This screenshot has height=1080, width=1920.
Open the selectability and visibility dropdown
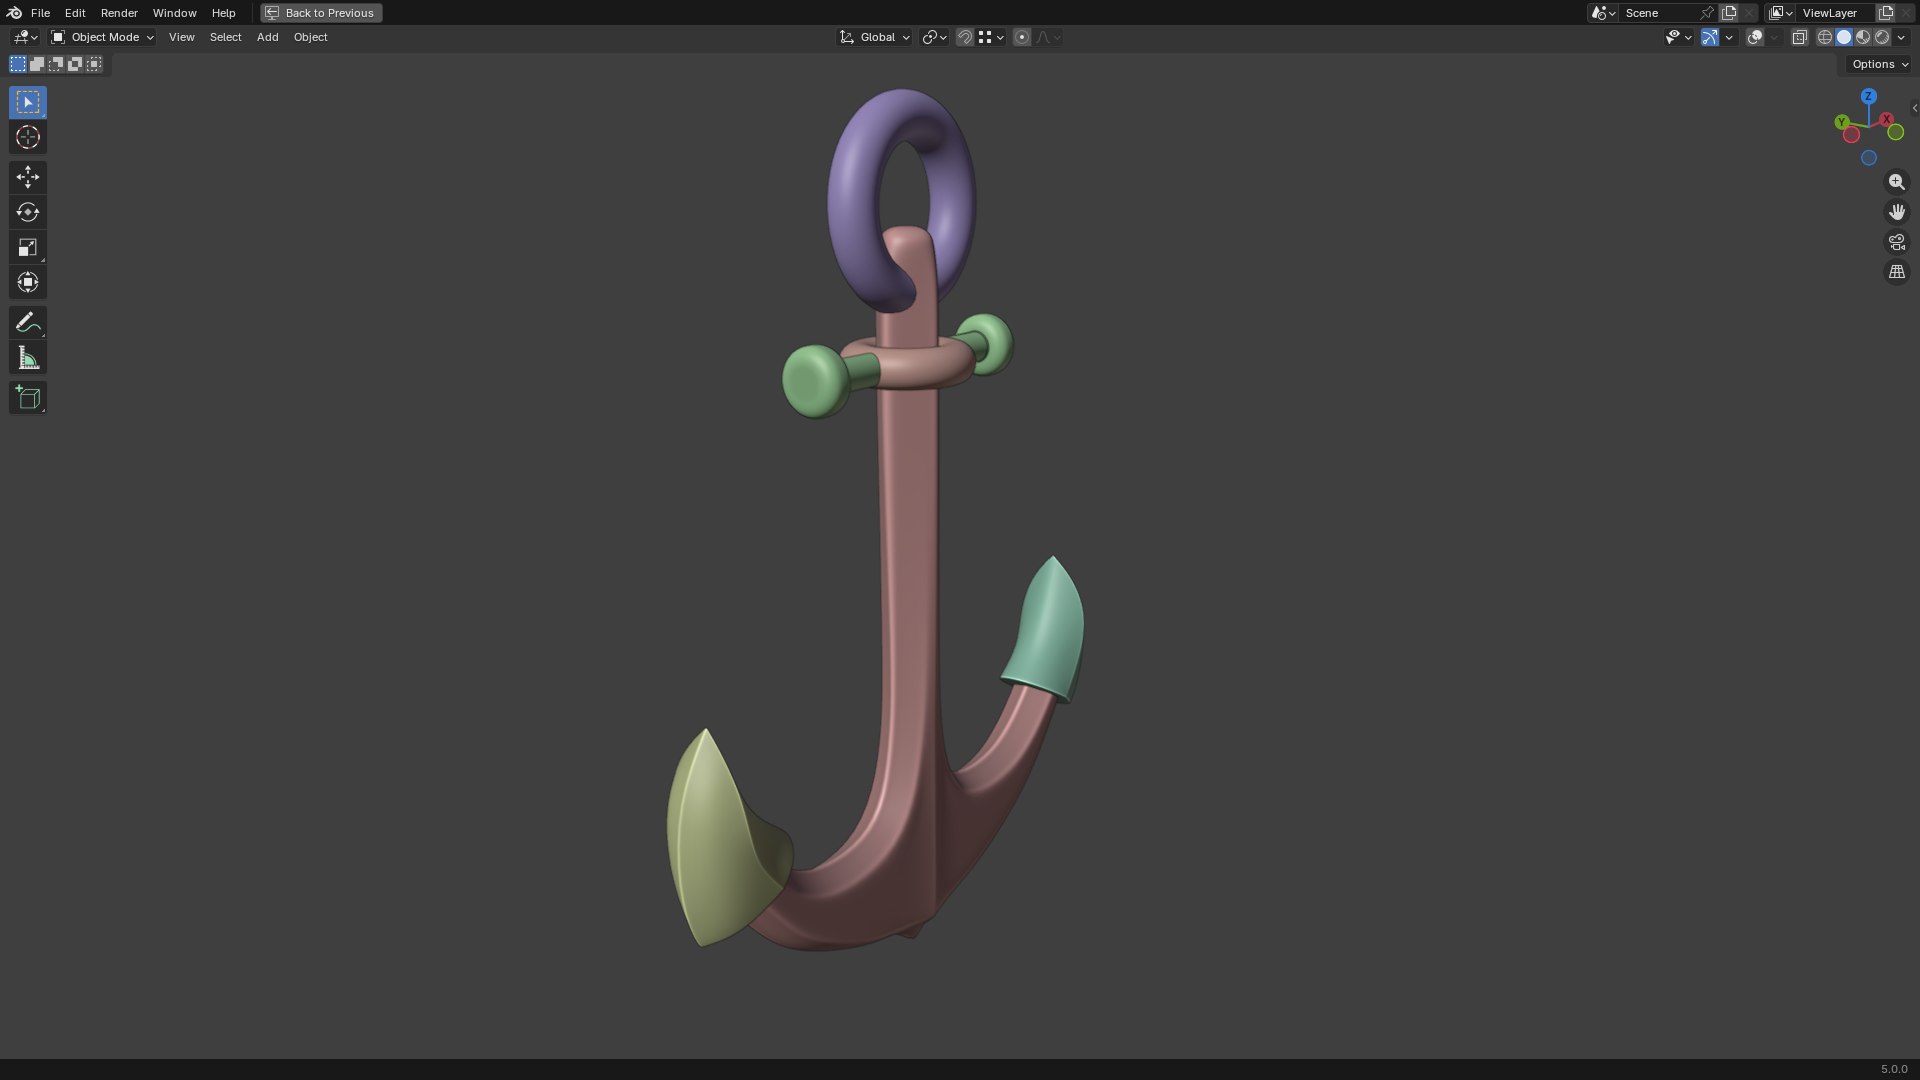coord(1678,37)
